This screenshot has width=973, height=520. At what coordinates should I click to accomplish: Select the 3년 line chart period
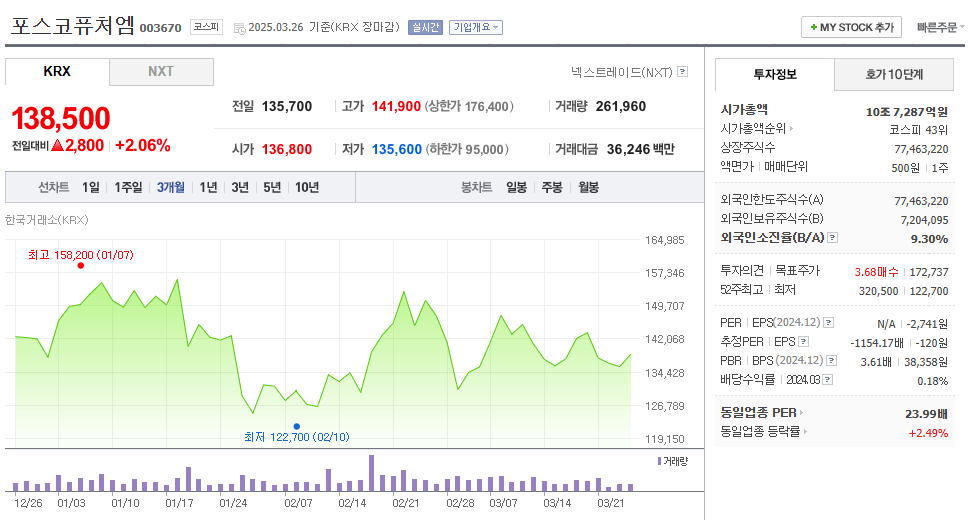coord(240,187)
